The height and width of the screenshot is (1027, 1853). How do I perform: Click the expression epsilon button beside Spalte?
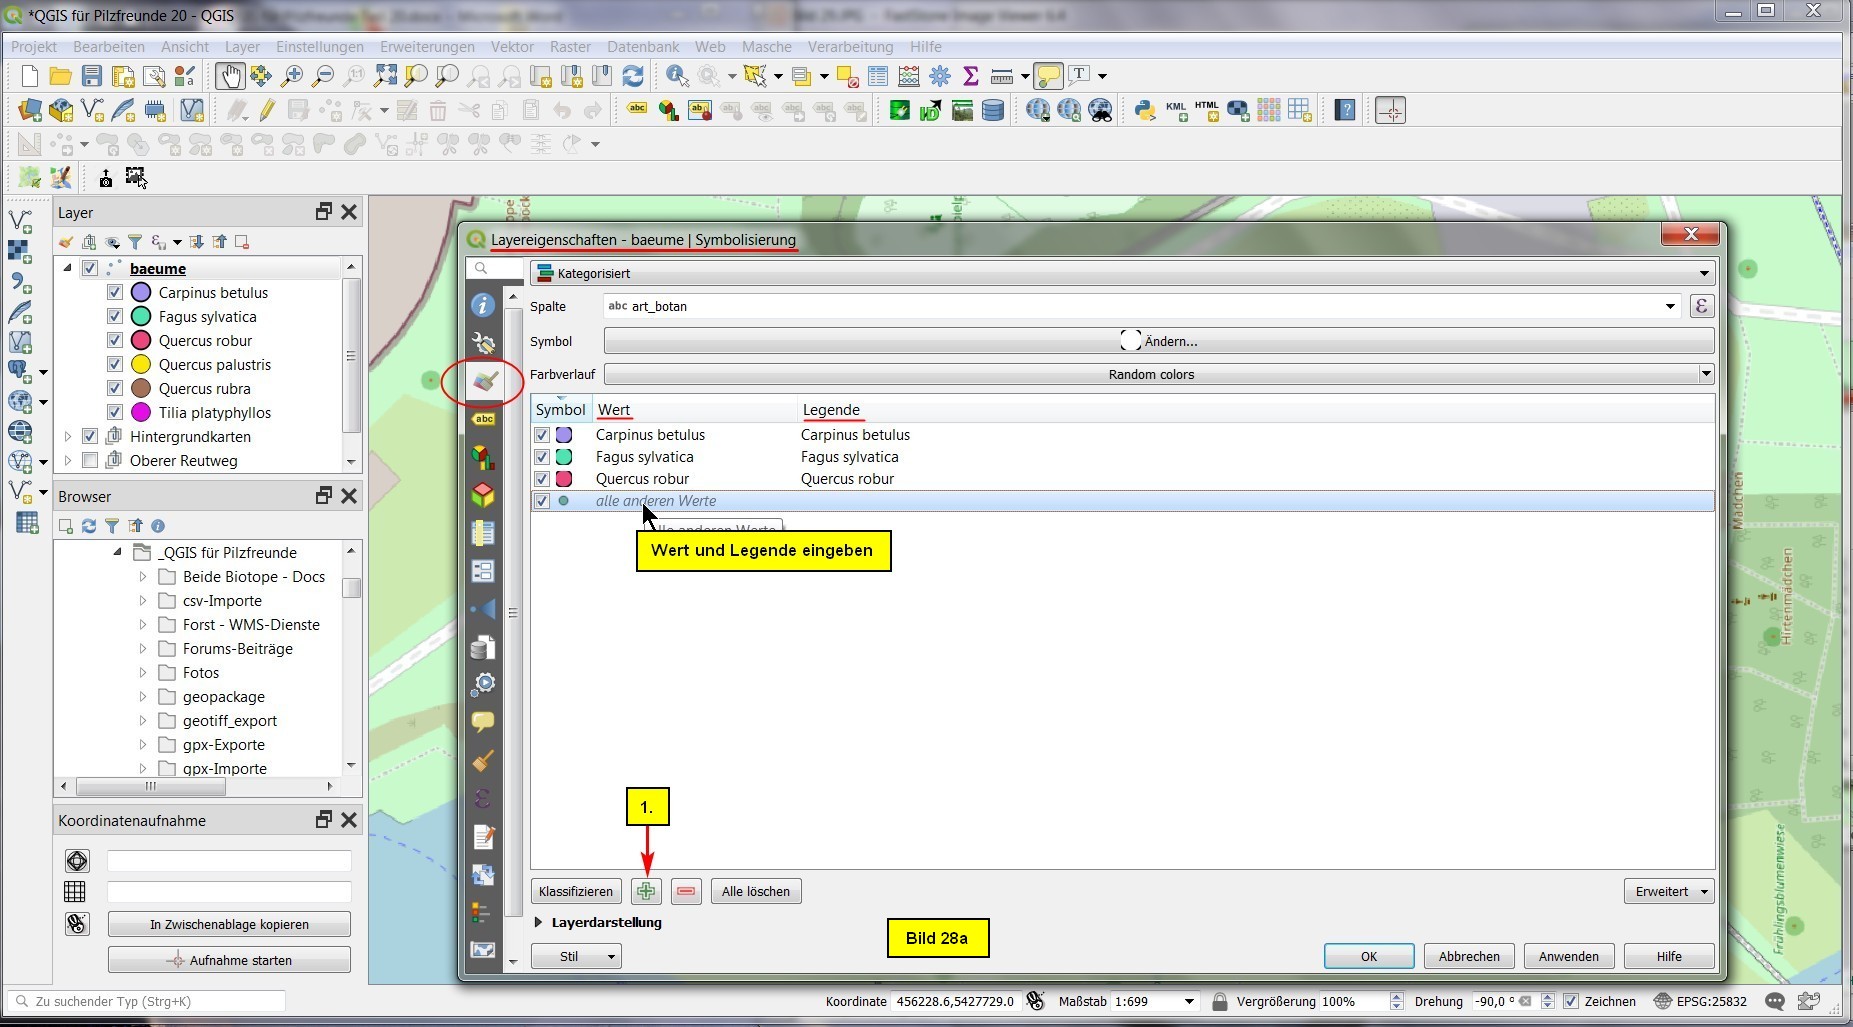point(1701,306)
